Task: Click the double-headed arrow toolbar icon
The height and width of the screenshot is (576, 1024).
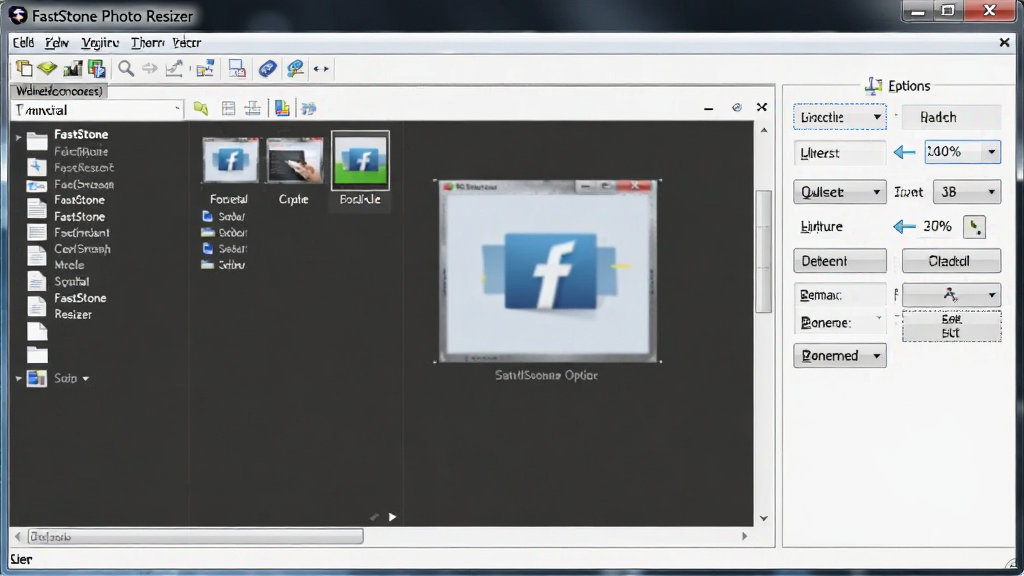Action: [x=321, y=69]
